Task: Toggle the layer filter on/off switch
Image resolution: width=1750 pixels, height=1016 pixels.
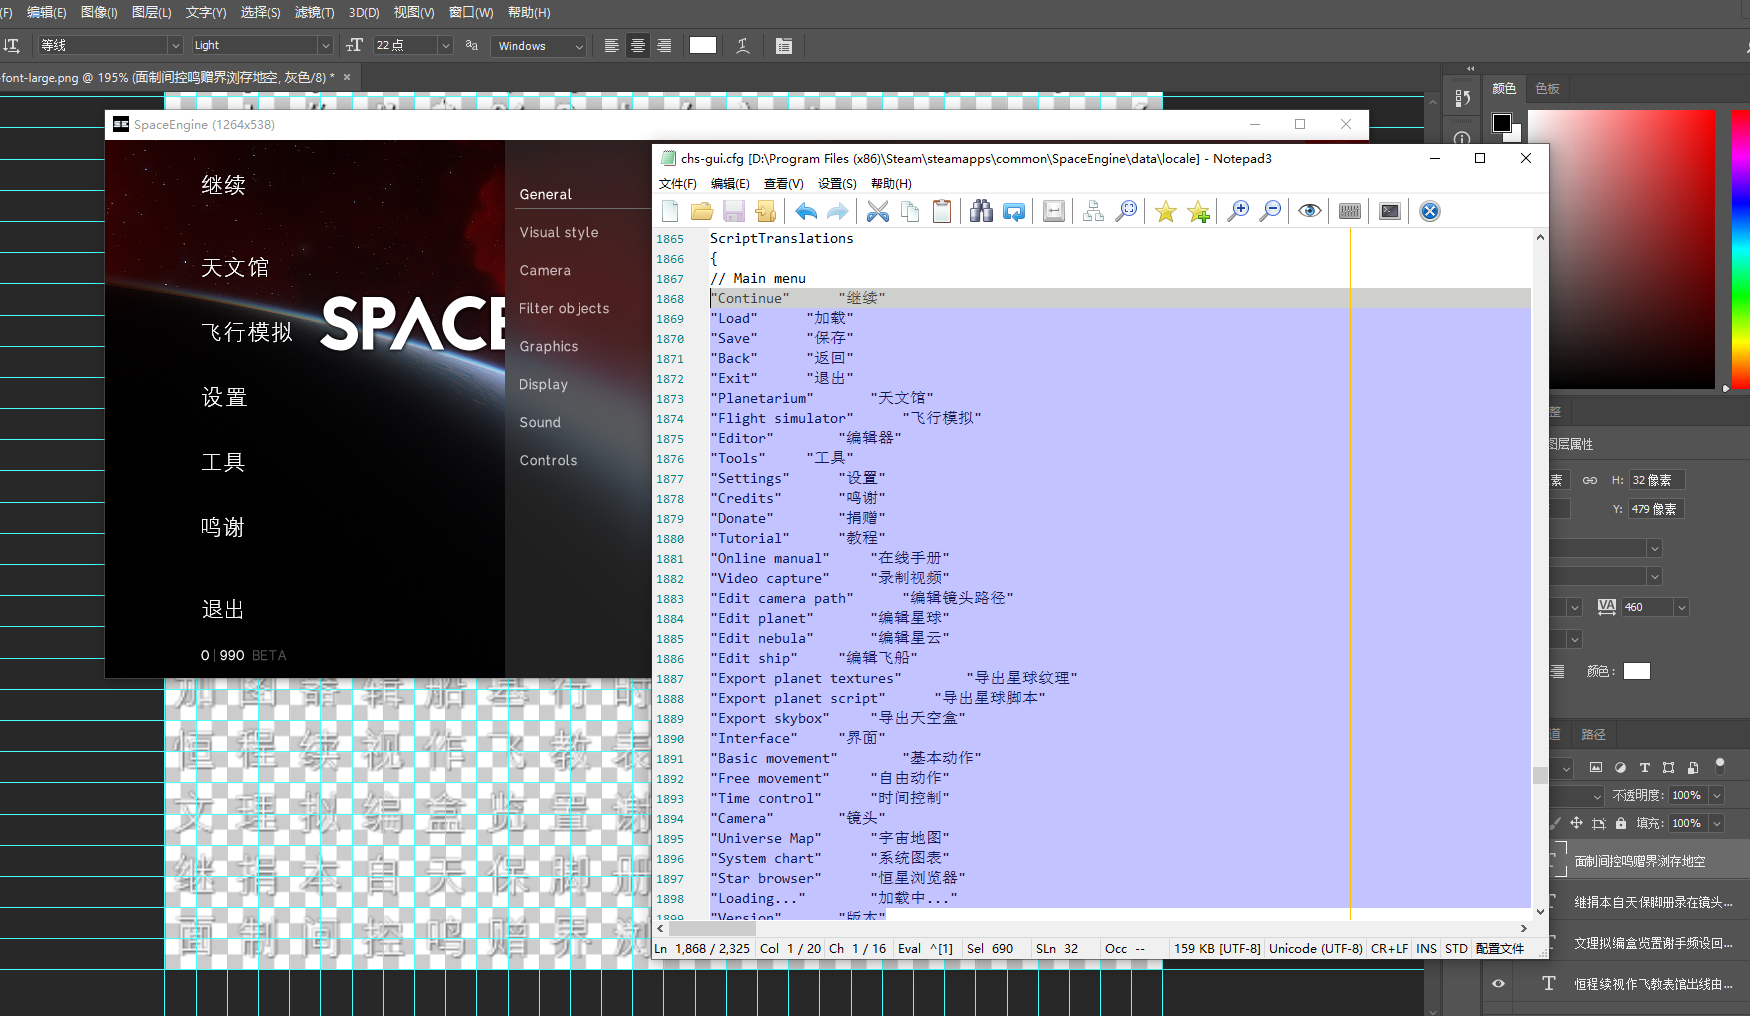Action: tap(1720, 765)
